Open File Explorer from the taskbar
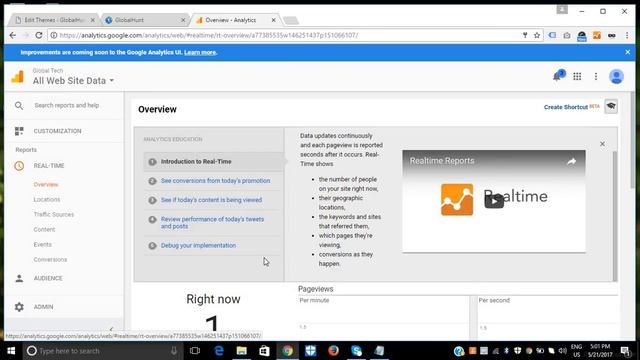 242,351
